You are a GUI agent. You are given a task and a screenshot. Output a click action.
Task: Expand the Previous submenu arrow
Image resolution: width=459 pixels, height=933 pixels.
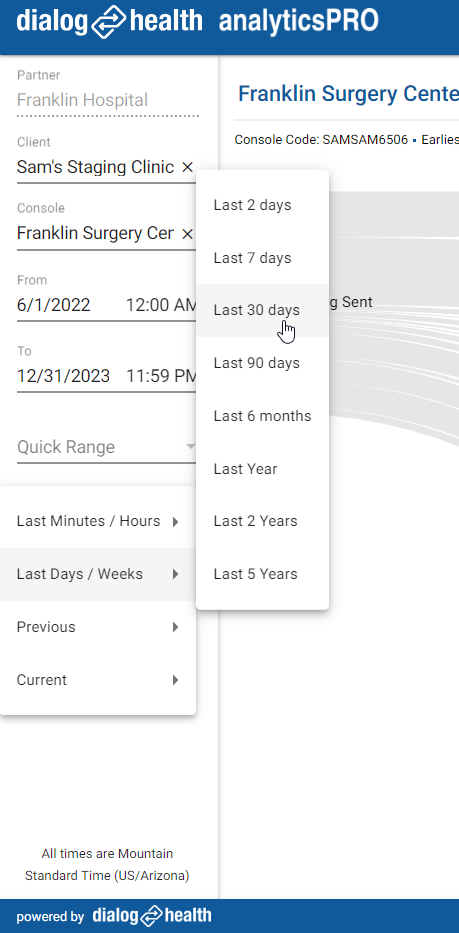pyautogui.click(x=175, y=627)
